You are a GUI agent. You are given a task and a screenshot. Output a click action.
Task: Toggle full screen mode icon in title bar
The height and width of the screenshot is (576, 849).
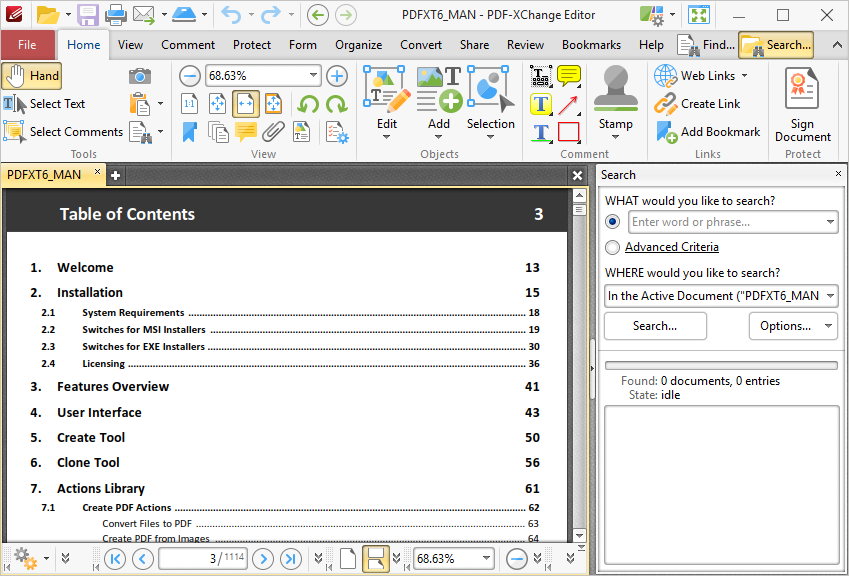point(699,15)
